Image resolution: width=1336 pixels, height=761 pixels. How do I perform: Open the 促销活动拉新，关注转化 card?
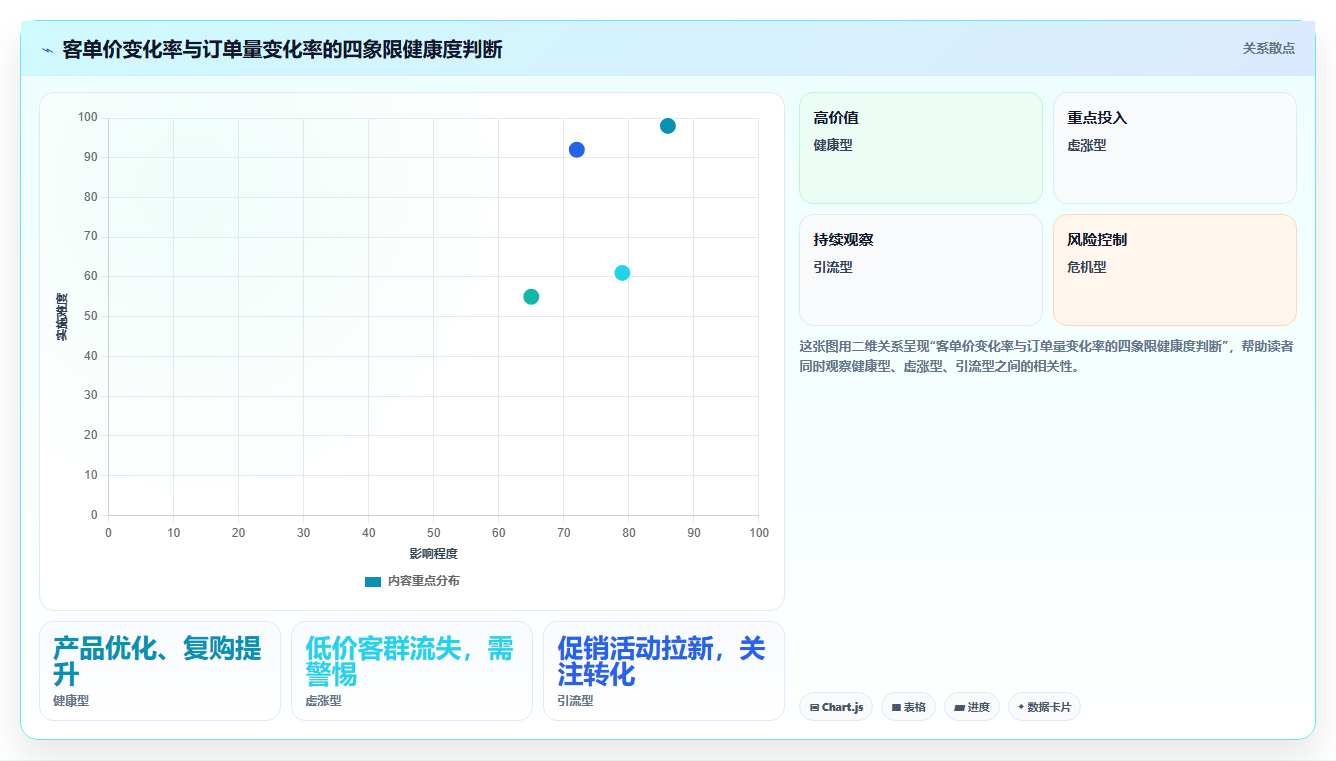coord(664,671)
